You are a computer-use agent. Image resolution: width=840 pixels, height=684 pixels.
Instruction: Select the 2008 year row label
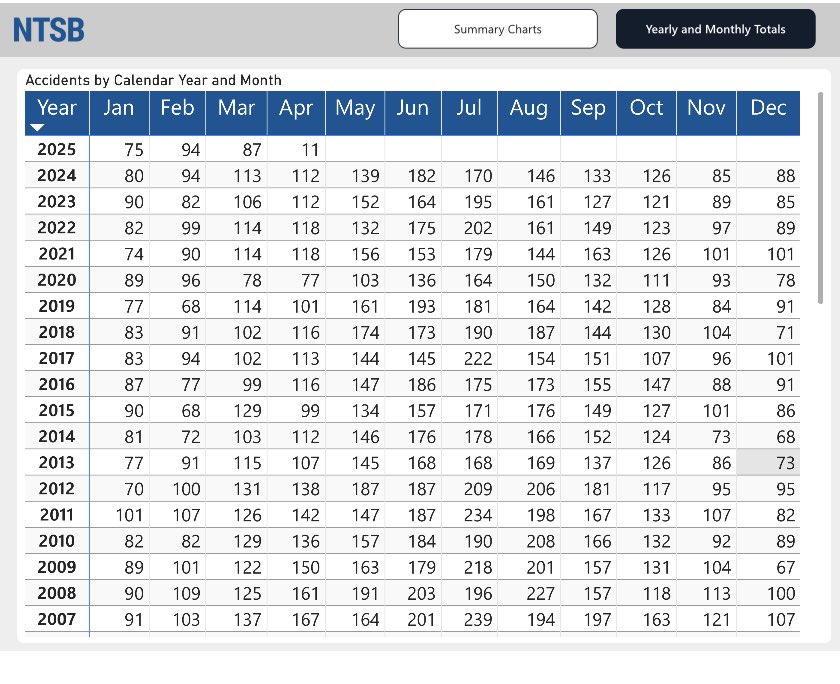pos(57,593)
